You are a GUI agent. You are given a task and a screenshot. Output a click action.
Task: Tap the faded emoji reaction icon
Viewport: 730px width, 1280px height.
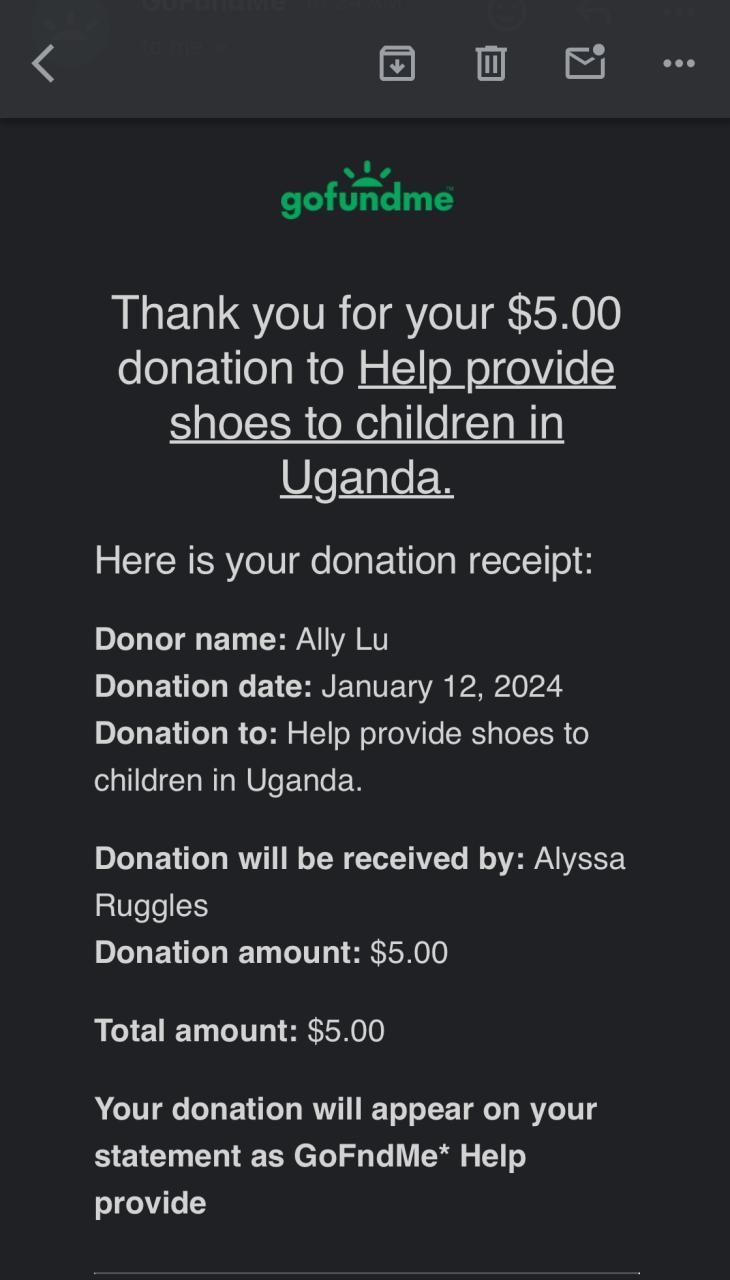506,14
